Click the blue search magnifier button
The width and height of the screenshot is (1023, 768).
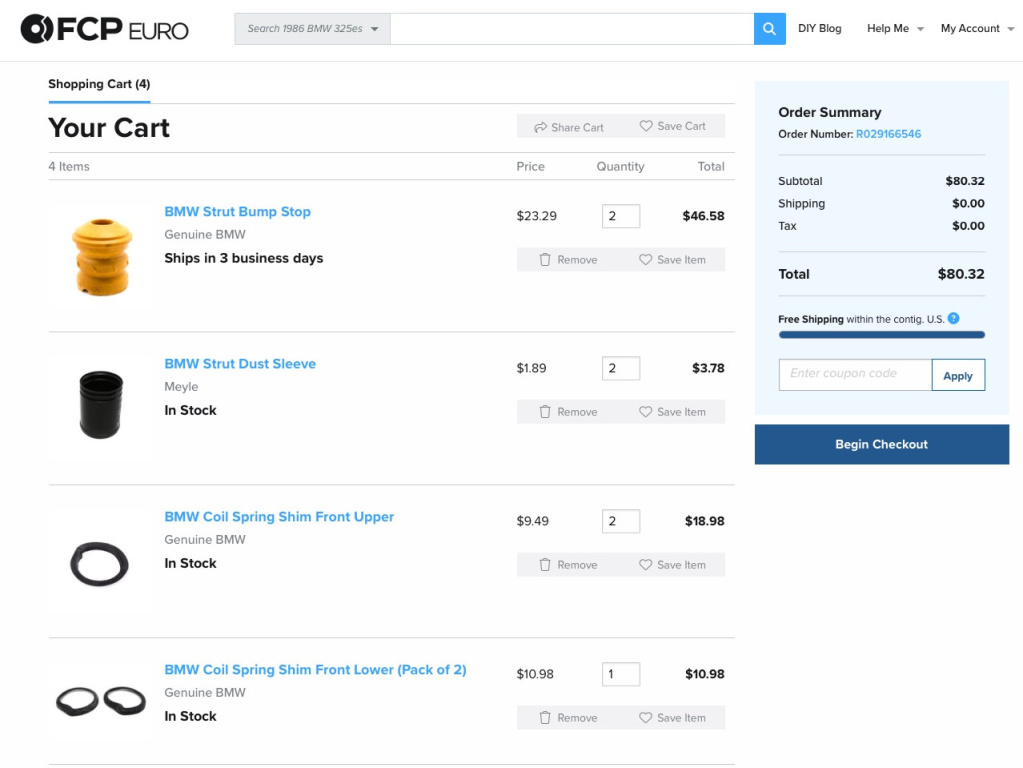click(x=769, y=29)
